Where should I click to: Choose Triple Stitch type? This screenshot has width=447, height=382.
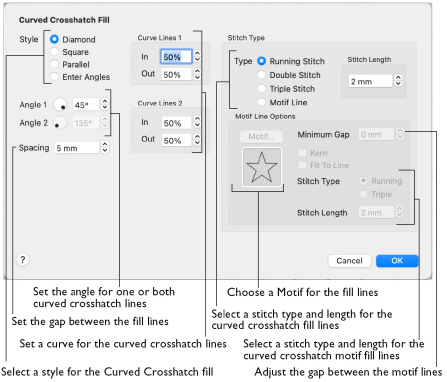262,89
